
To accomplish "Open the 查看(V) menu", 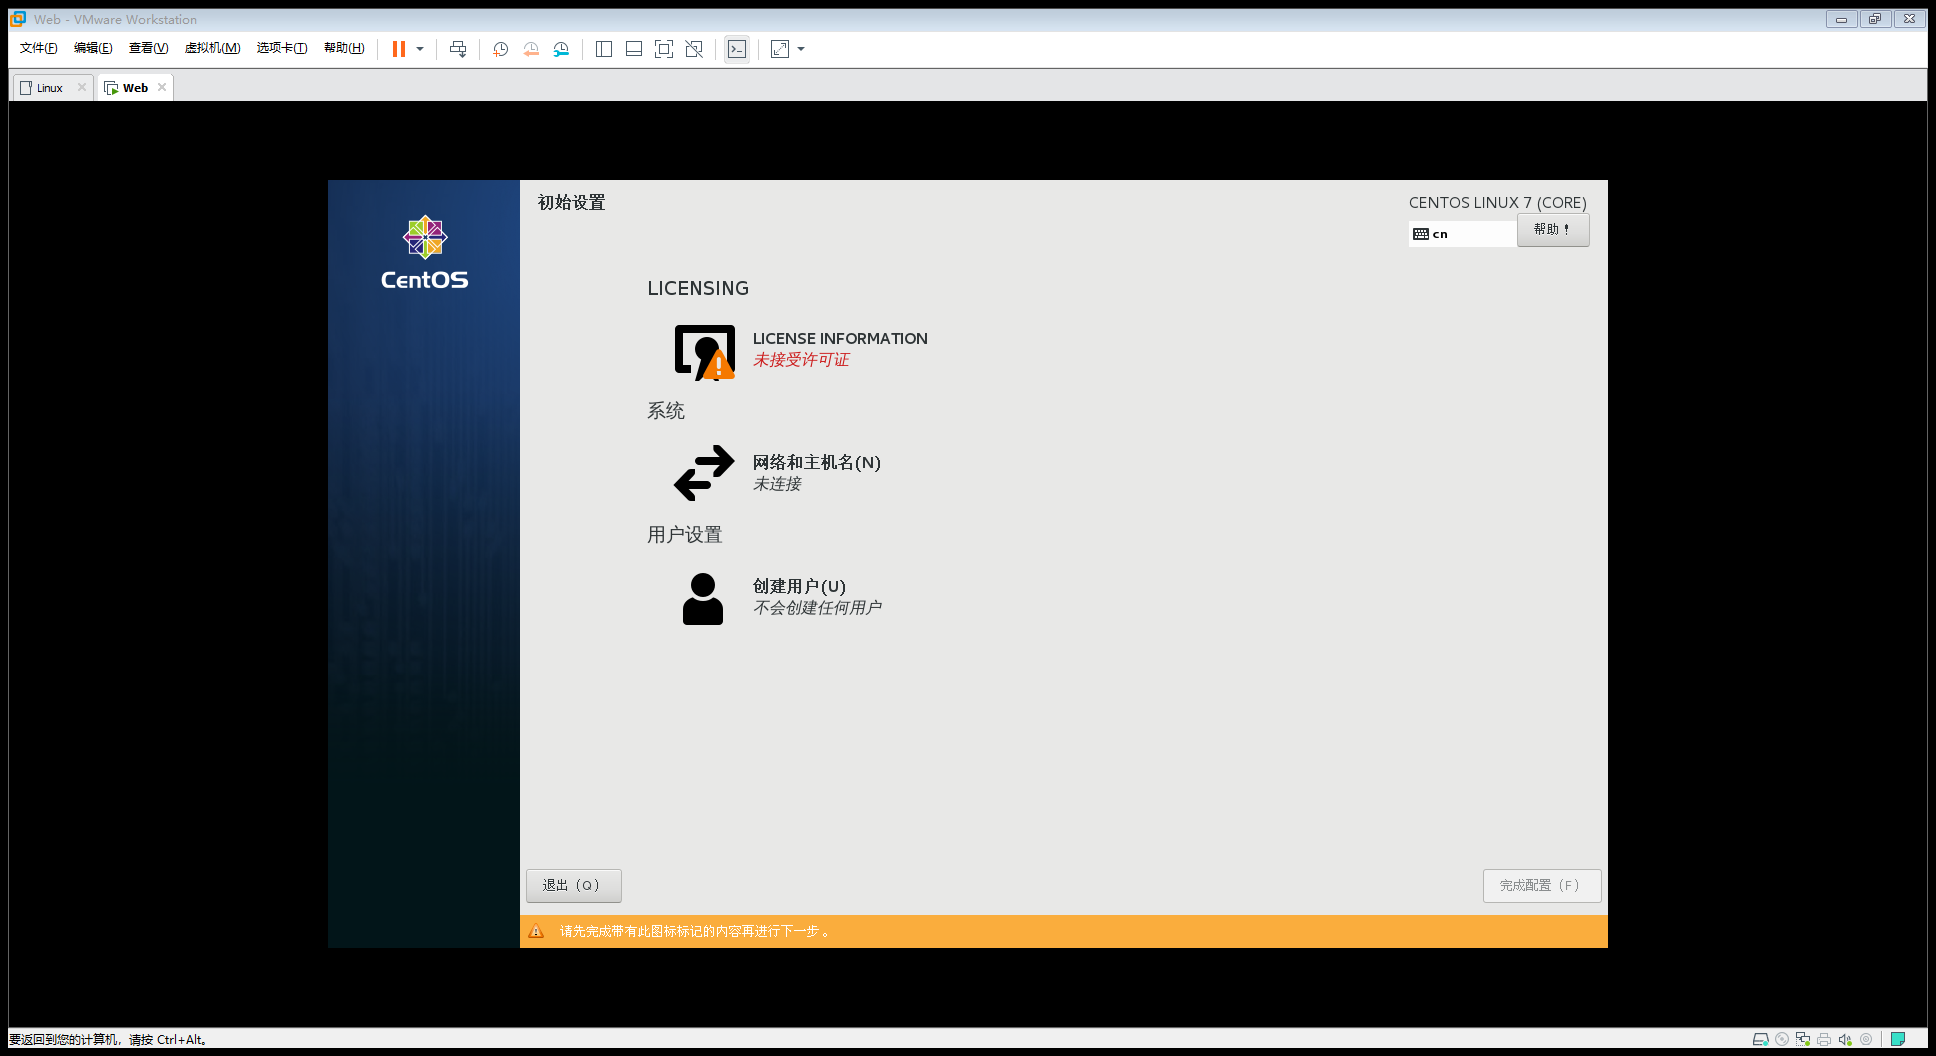I will coord(148,48).
